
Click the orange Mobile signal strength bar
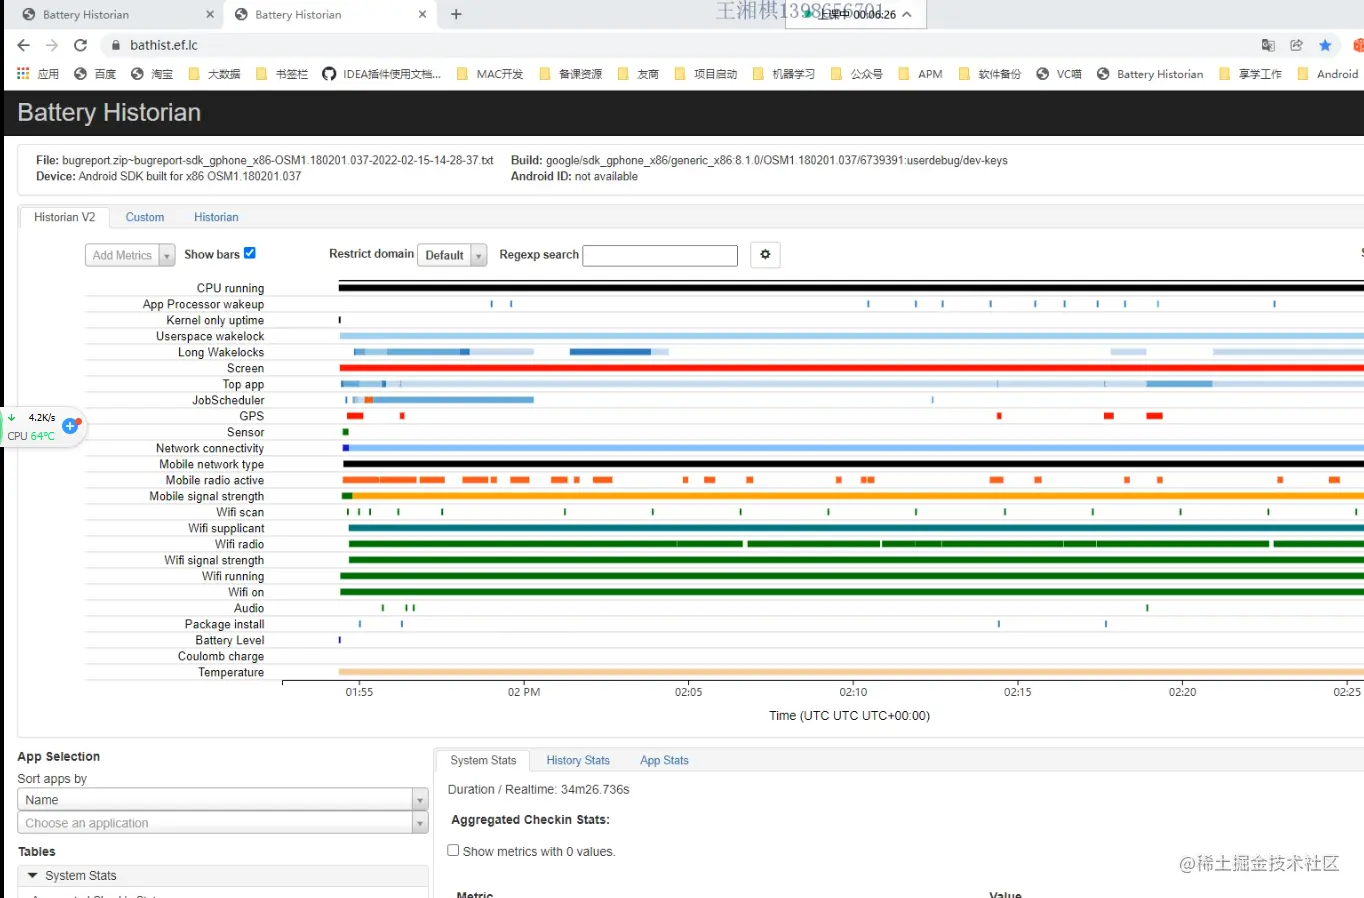tap(857, 496)
